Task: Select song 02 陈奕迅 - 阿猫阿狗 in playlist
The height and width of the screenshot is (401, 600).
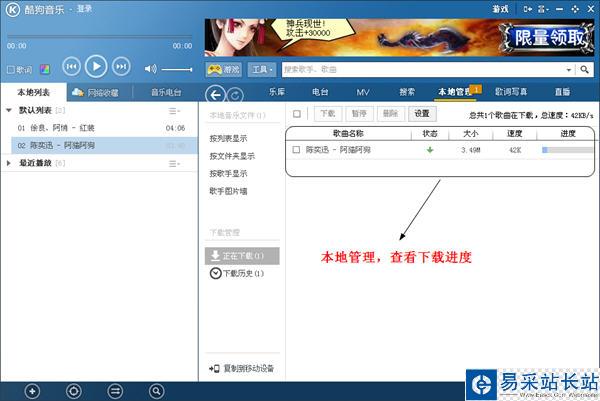Action: click(102, 145)
